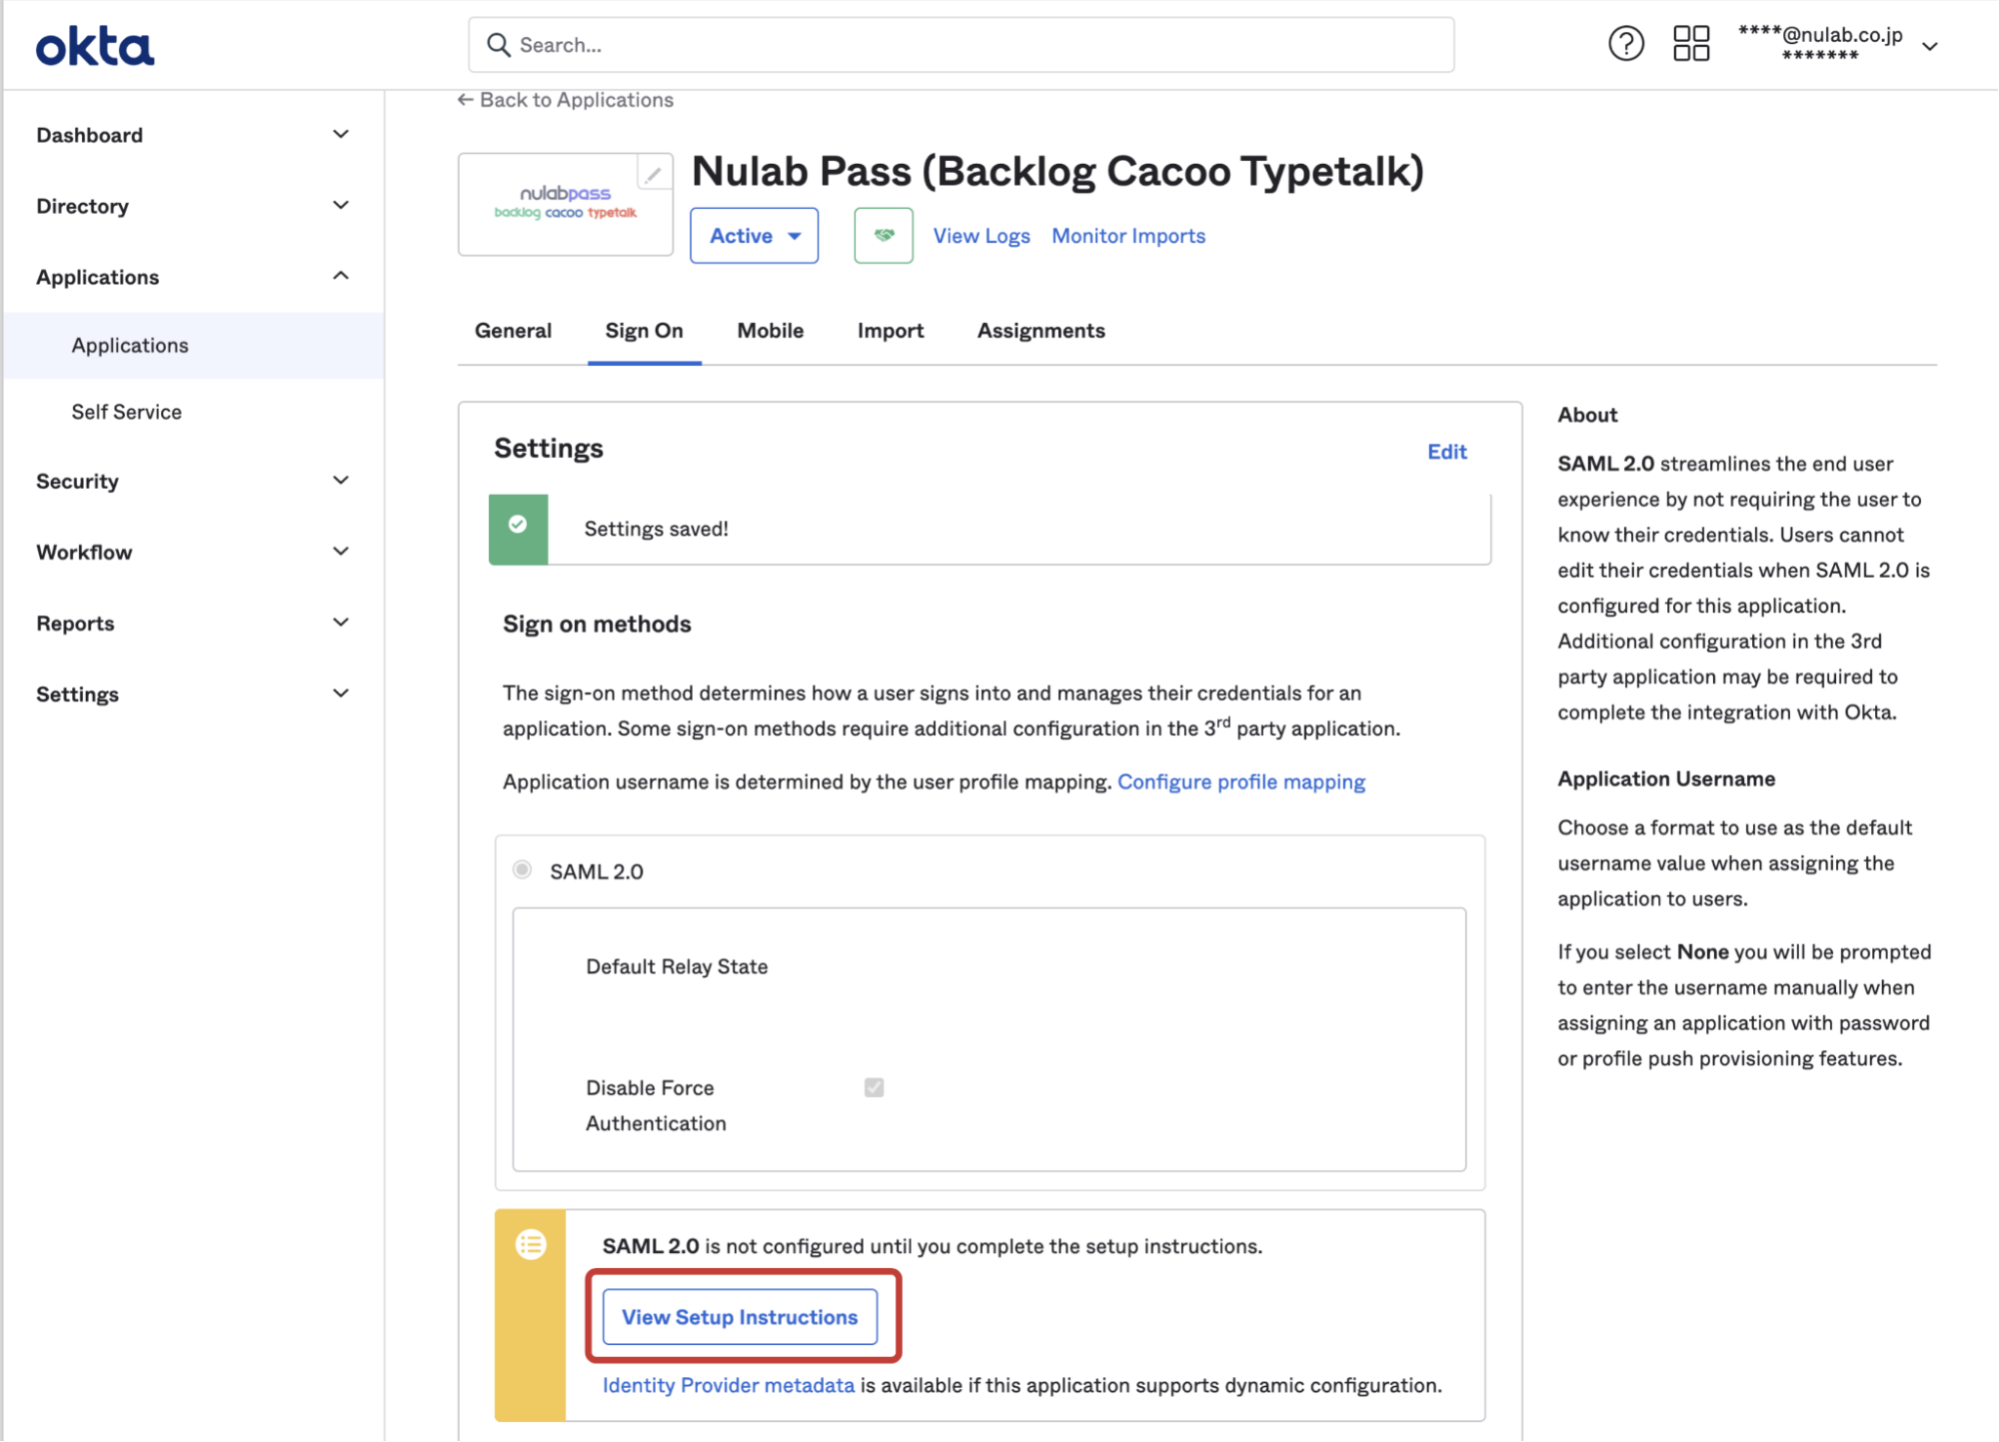
Task: Click View Setup Instructions button
Action: pyautogui.click(x=740, y=1317)
